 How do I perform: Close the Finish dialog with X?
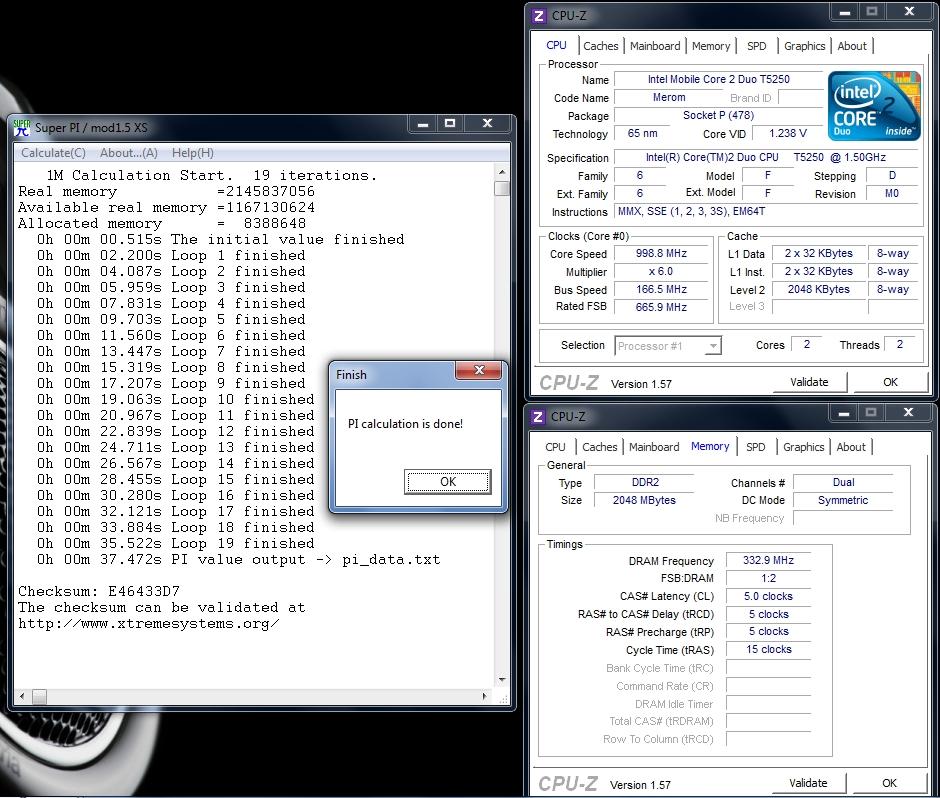pyautogui.click(x=478, y=370)
